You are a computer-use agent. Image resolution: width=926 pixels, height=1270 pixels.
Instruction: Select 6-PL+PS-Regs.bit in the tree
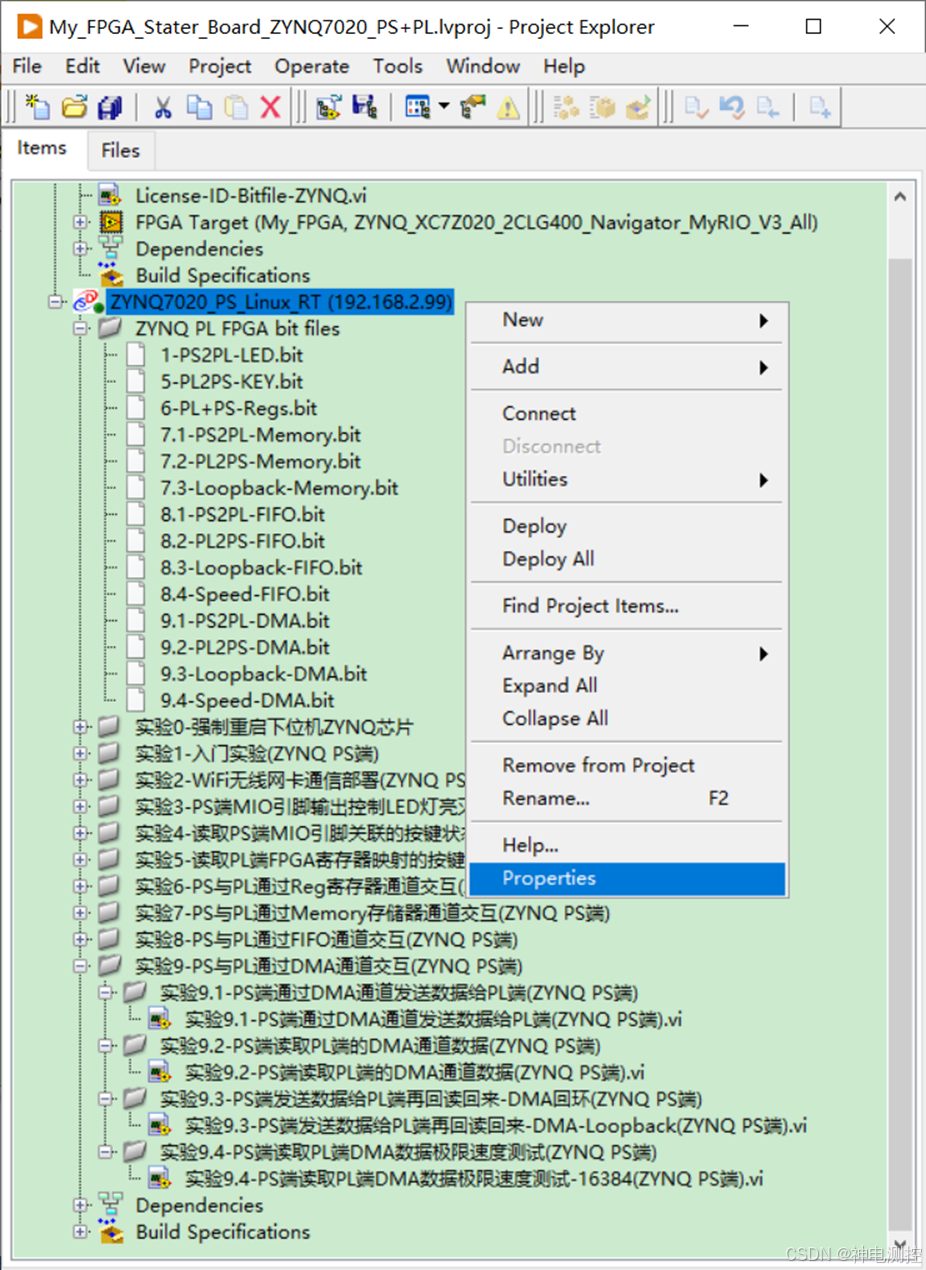pos(238,408)
